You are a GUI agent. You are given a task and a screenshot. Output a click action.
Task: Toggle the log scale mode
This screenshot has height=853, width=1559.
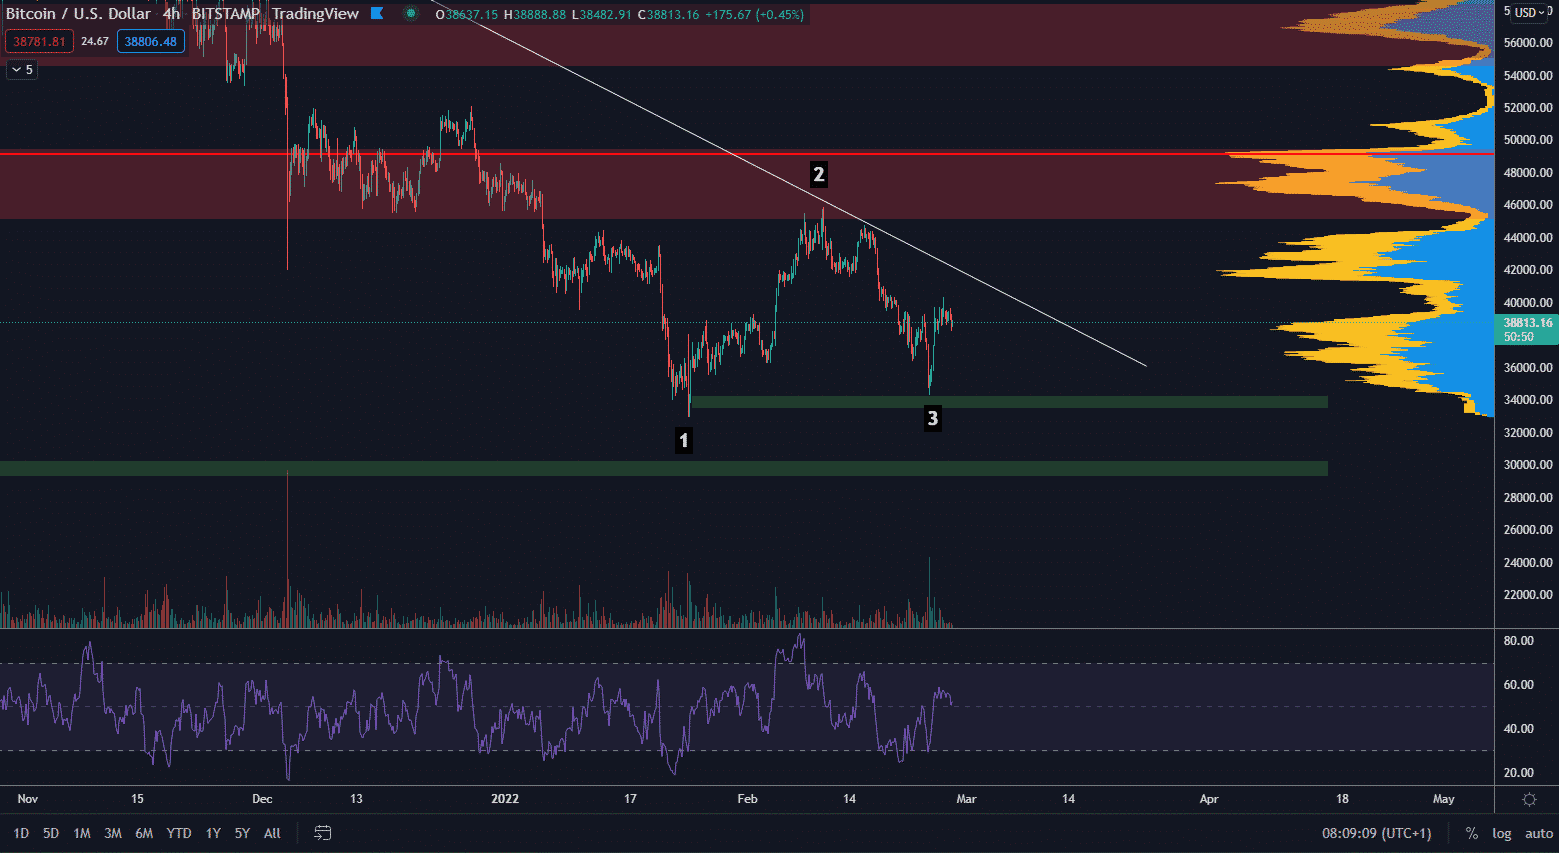point(1501,833)
